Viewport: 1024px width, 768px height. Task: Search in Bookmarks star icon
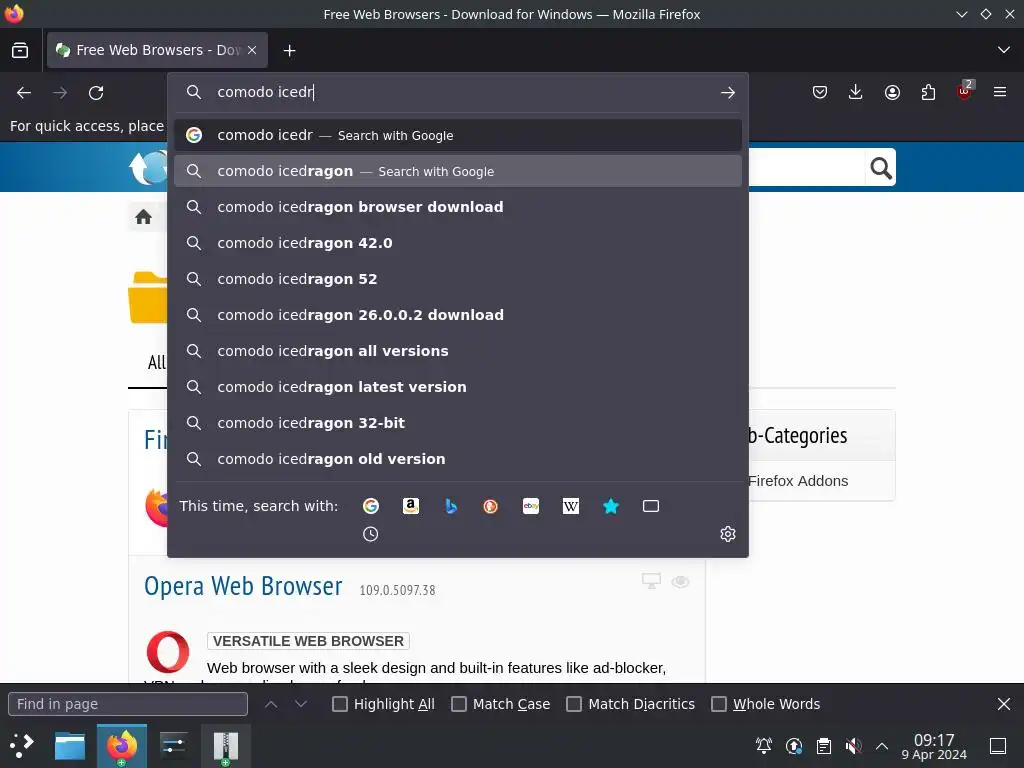pos(611,506)
